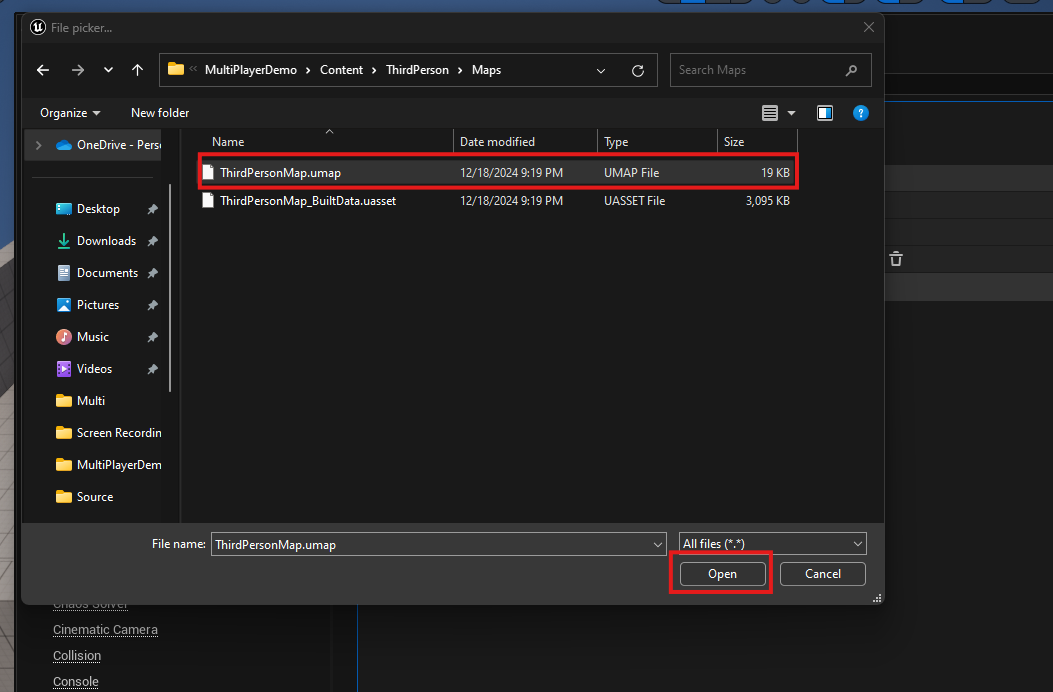Refresh the Maps folder listing
Viewport: 1053px width, 692px height.
coord(638,71)
